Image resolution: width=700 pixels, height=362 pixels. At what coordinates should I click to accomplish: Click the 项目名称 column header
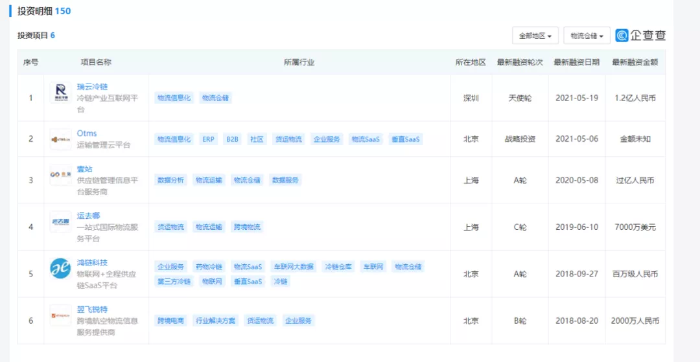coord(96,62)
